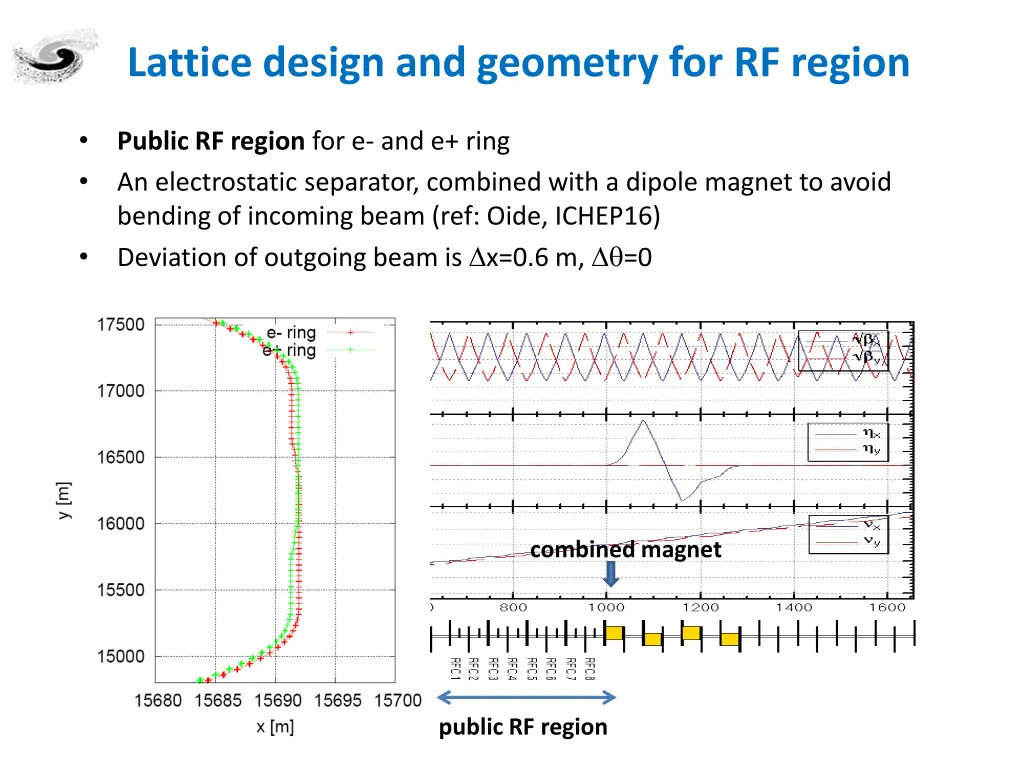
Task: Click the 'y [m]' axis title
Action: tap(63, 500)
